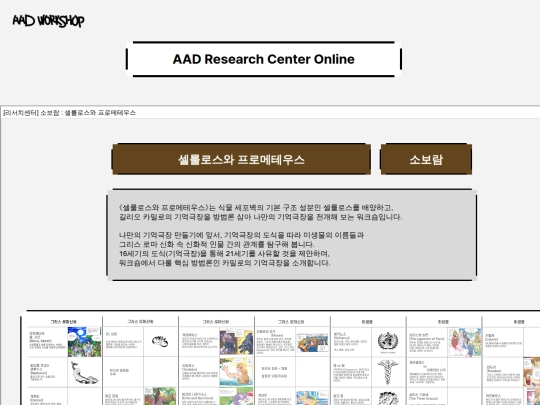Click the AAD Workshop logo
540x405 pixels.
click(x=48, y=21)
